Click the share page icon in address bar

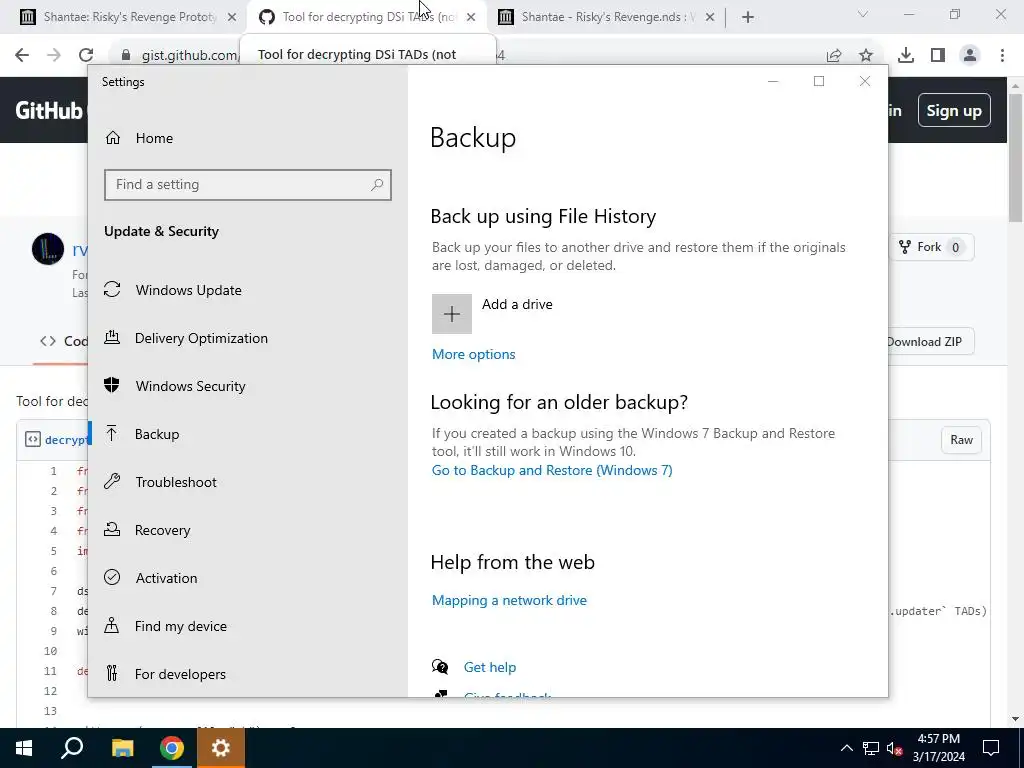tap(834, 56)
